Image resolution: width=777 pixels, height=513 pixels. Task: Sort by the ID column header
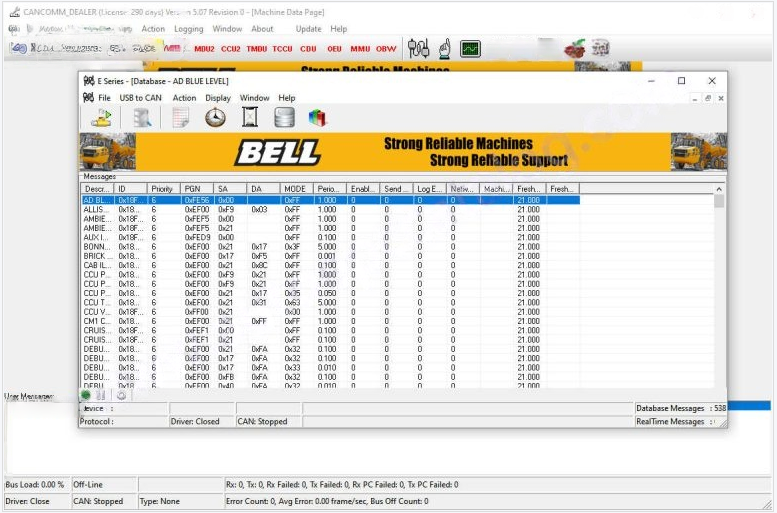(131, 189)
